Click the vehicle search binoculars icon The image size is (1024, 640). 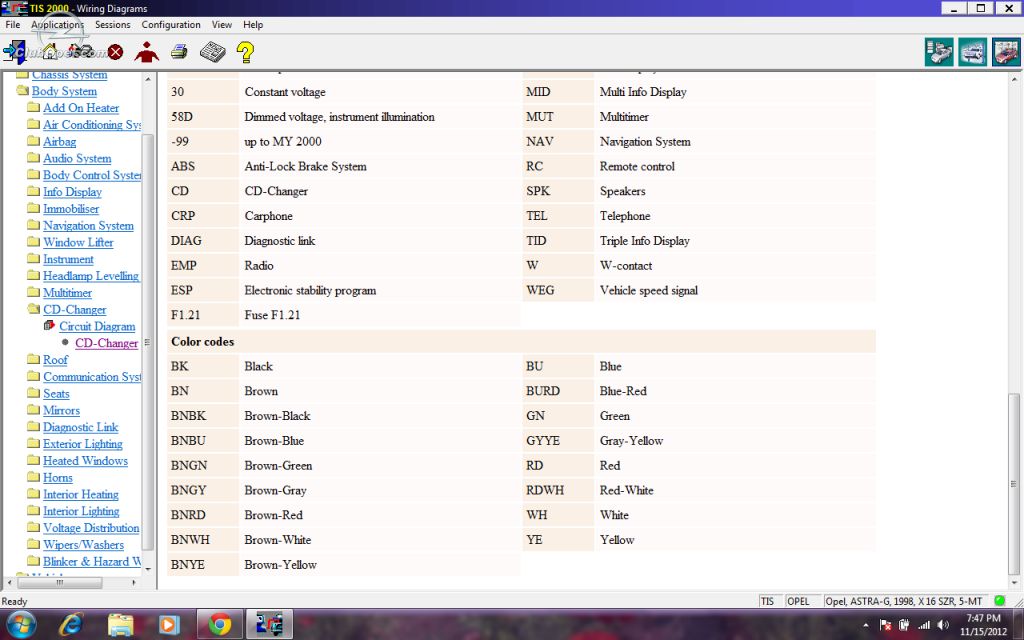coord(81,51)
